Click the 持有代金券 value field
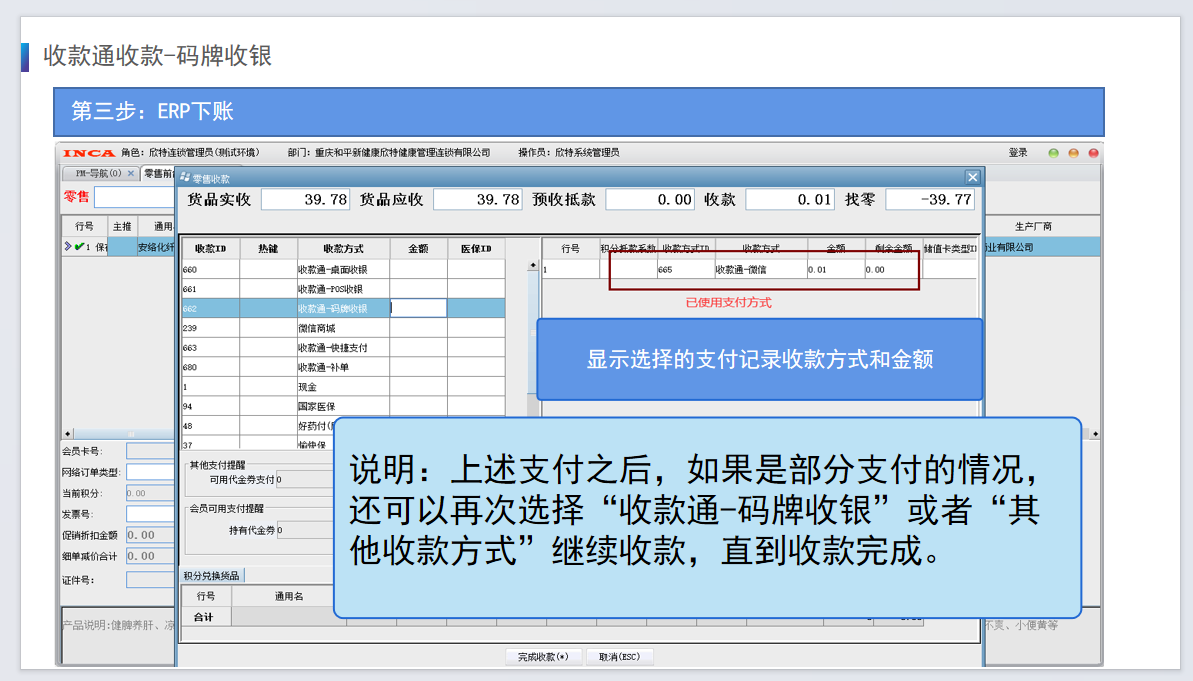Screen dimensions: 1193x681 click(x=305, y=530)
